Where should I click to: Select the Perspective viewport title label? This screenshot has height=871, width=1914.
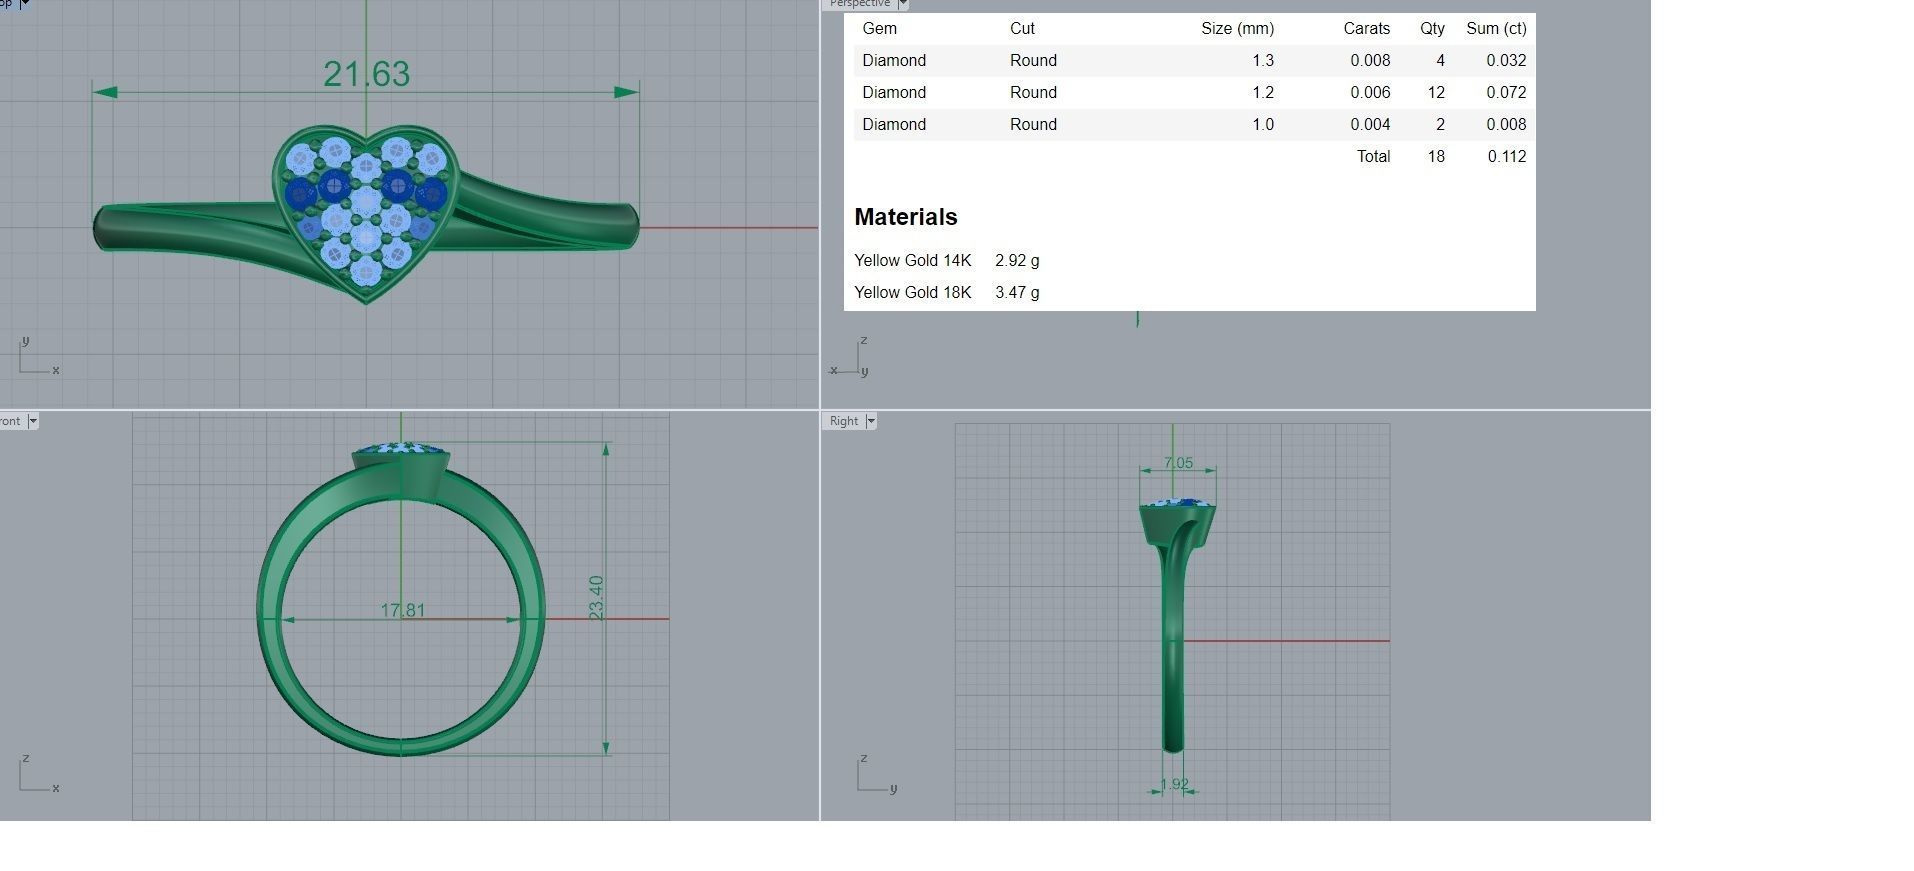pos(859,4)
